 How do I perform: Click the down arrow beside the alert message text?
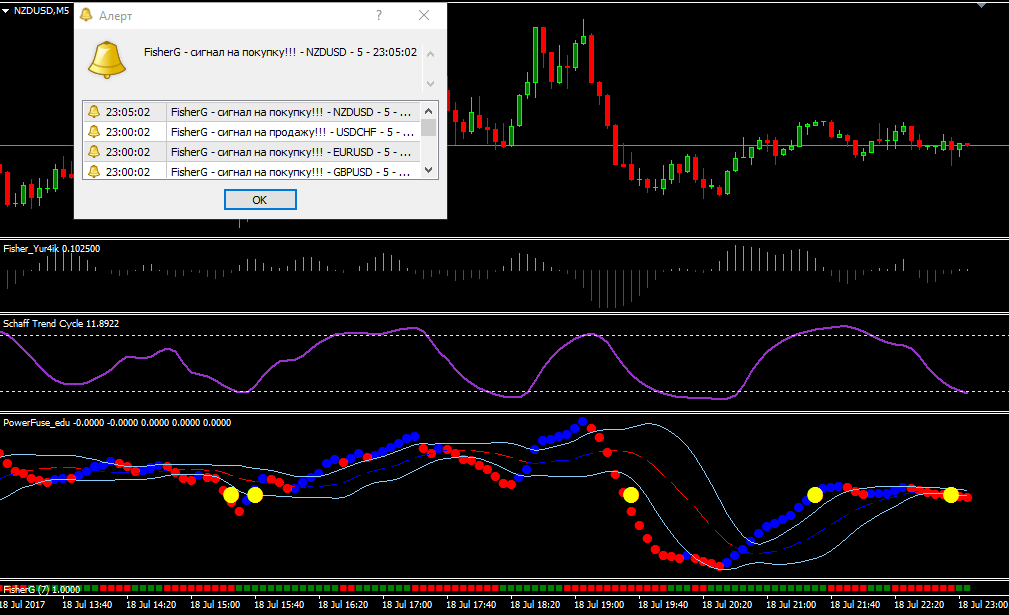click(x=430, y=84)
